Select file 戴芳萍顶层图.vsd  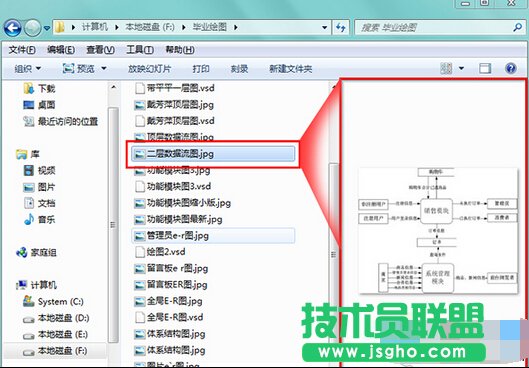174,121
